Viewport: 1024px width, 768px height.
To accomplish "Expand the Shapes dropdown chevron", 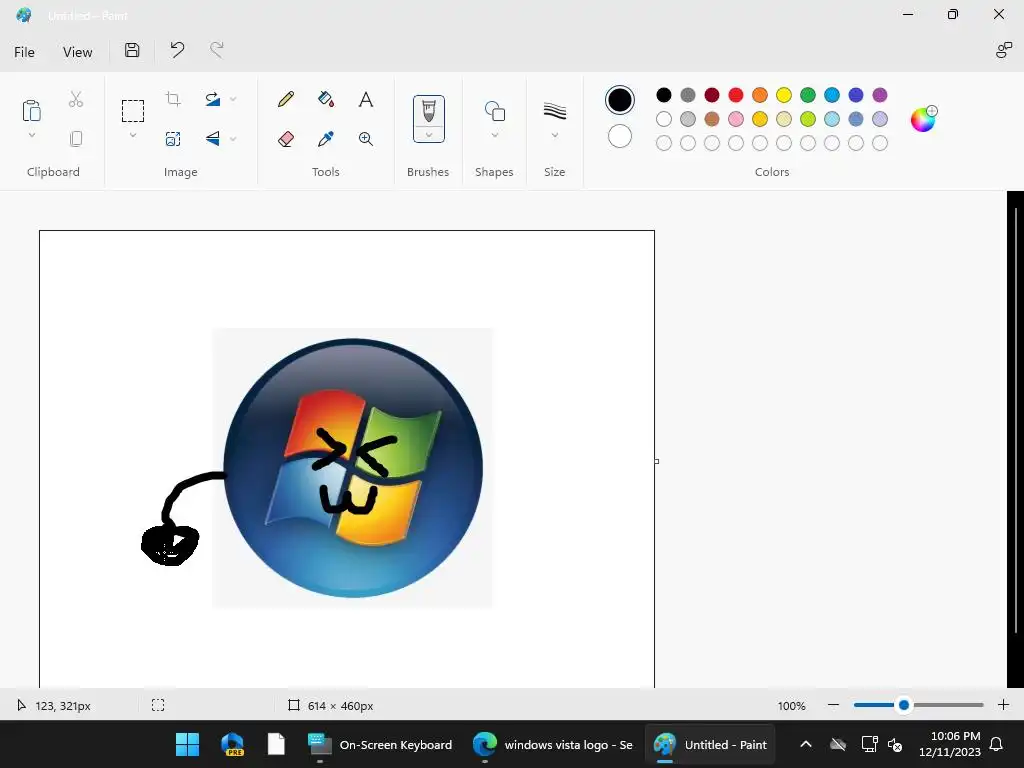I will pos(494,135).
